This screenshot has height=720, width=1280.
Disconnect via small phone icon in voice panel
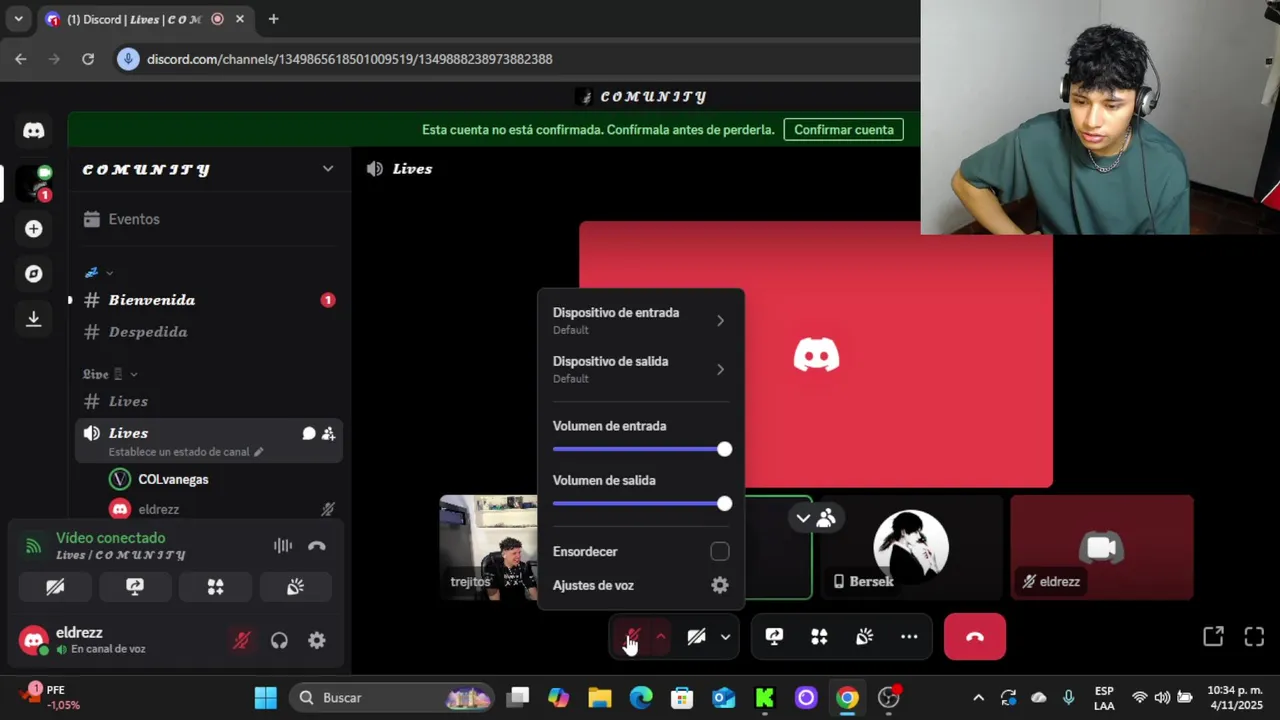pyautogui.click(x=317, y=546)
